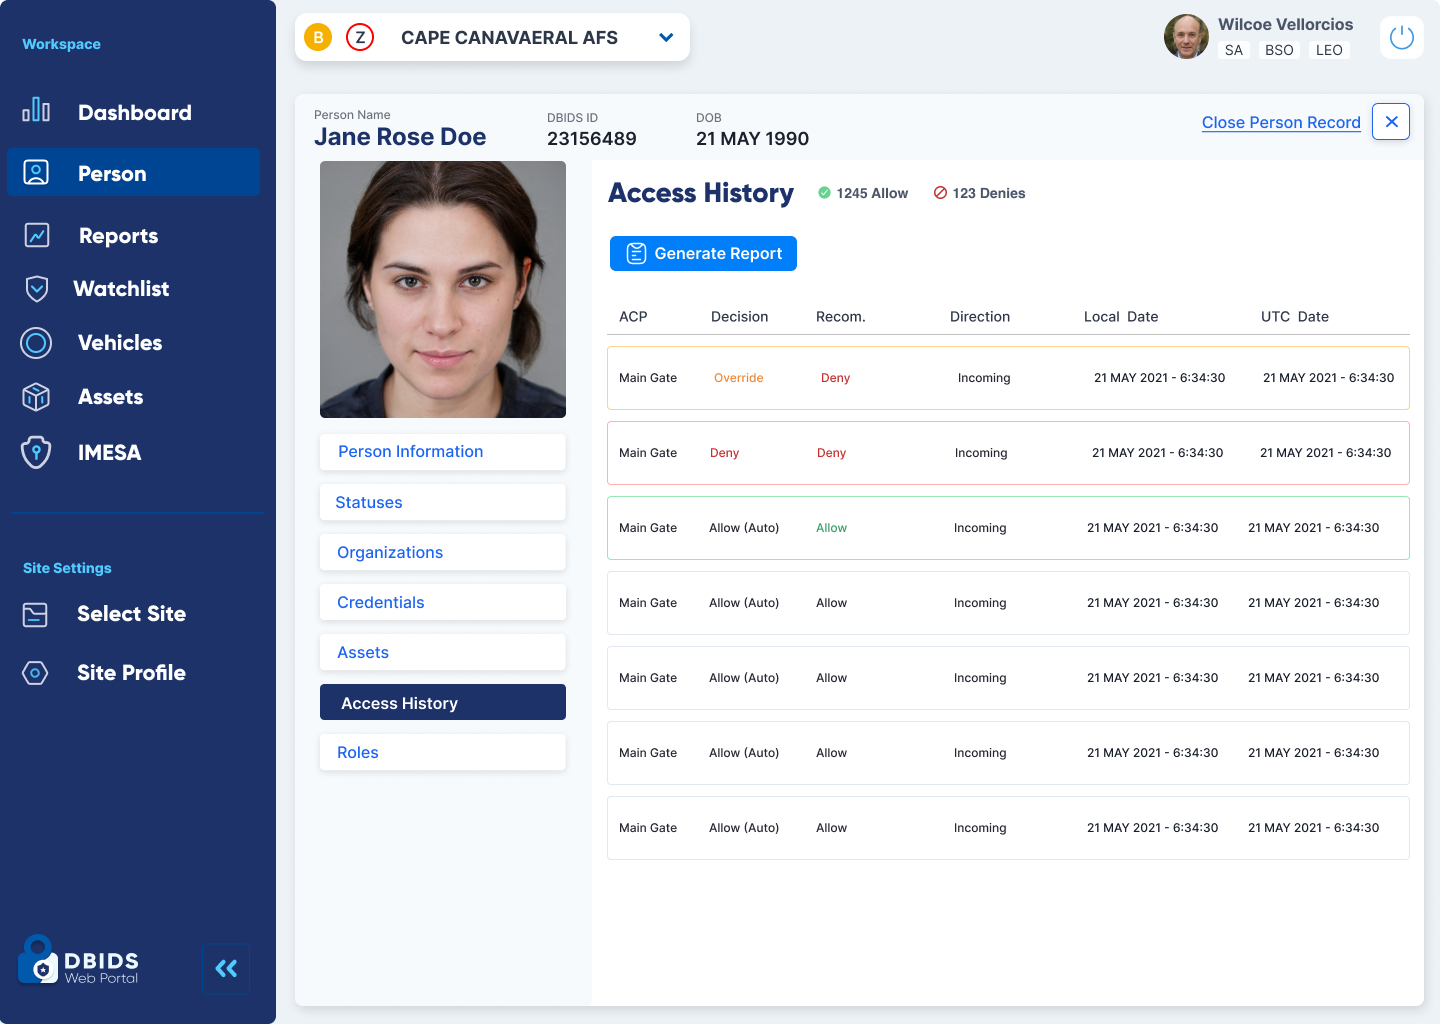Click the UTC Date column header
The height and width of the screenshot is (1024, 1440).
[1295, 317]
